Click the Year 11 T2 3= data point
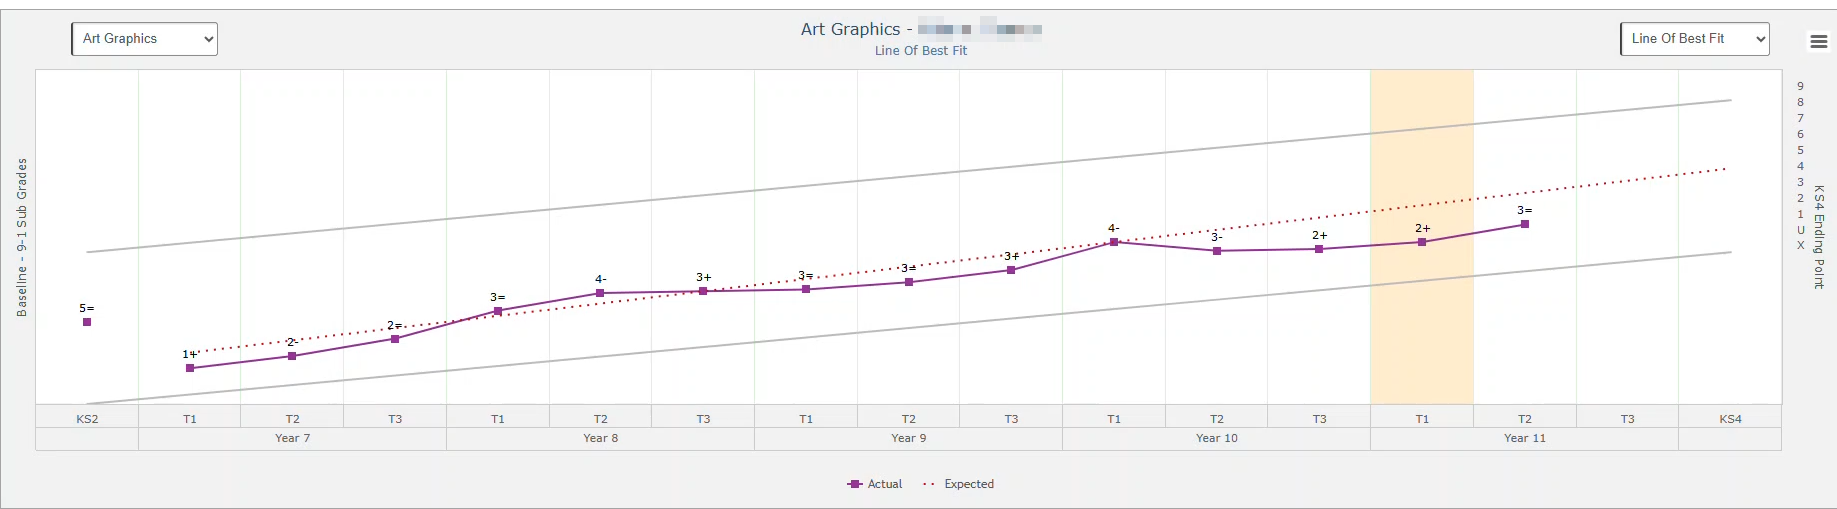The width and height of the screenshot is (1837, 509). [1525, 224]
